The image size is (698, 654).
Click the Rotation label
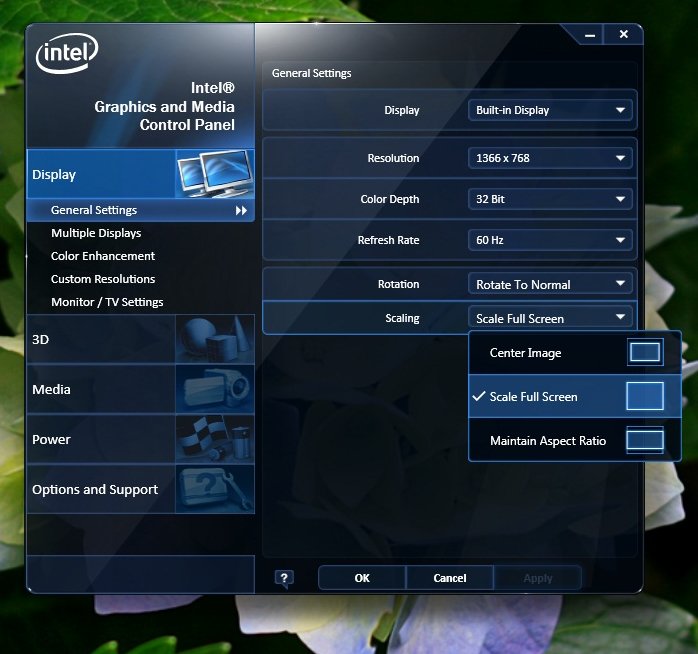coord(398,284)
